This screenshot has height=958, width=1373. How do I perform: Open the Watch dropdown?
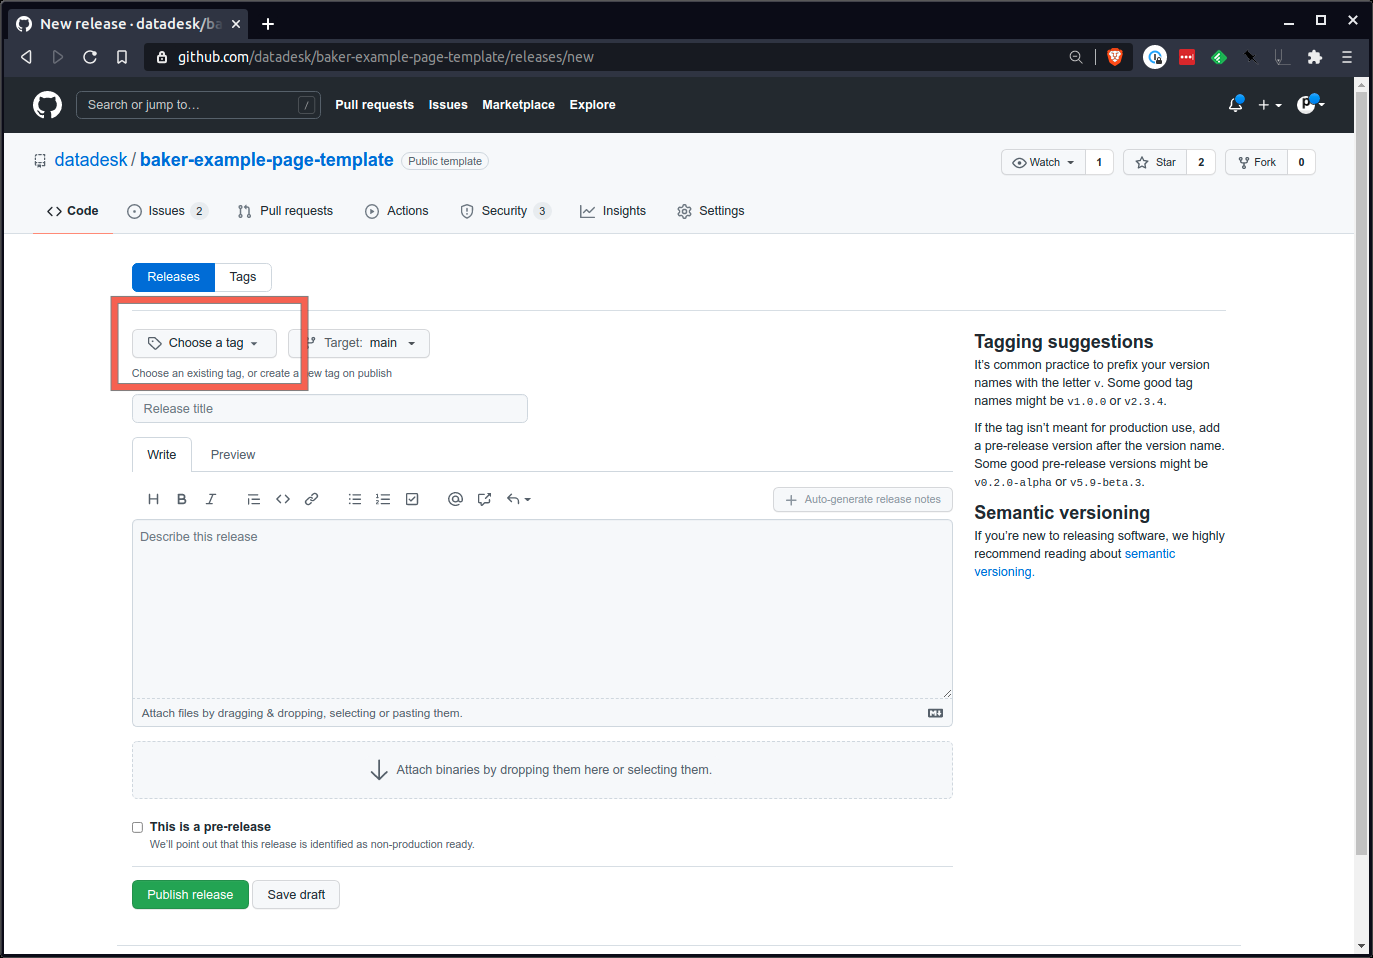[x=1043, y=162]
